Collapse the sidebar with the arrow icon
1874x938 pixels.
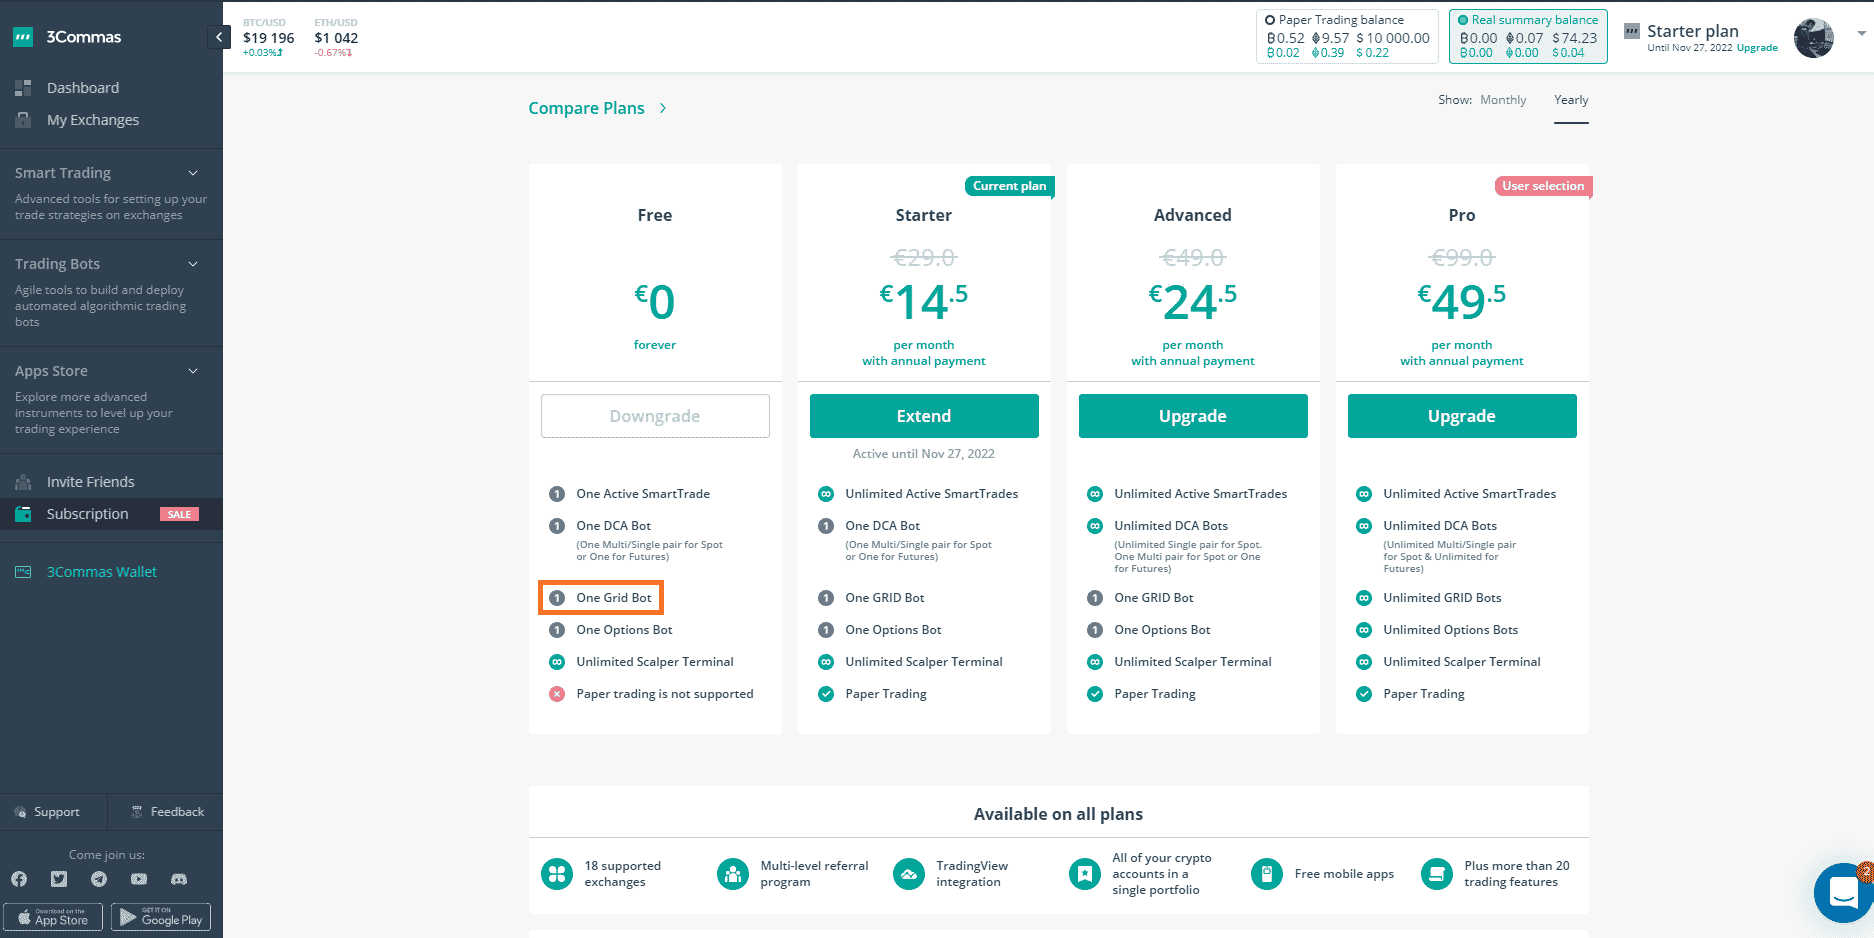point(219,37)
